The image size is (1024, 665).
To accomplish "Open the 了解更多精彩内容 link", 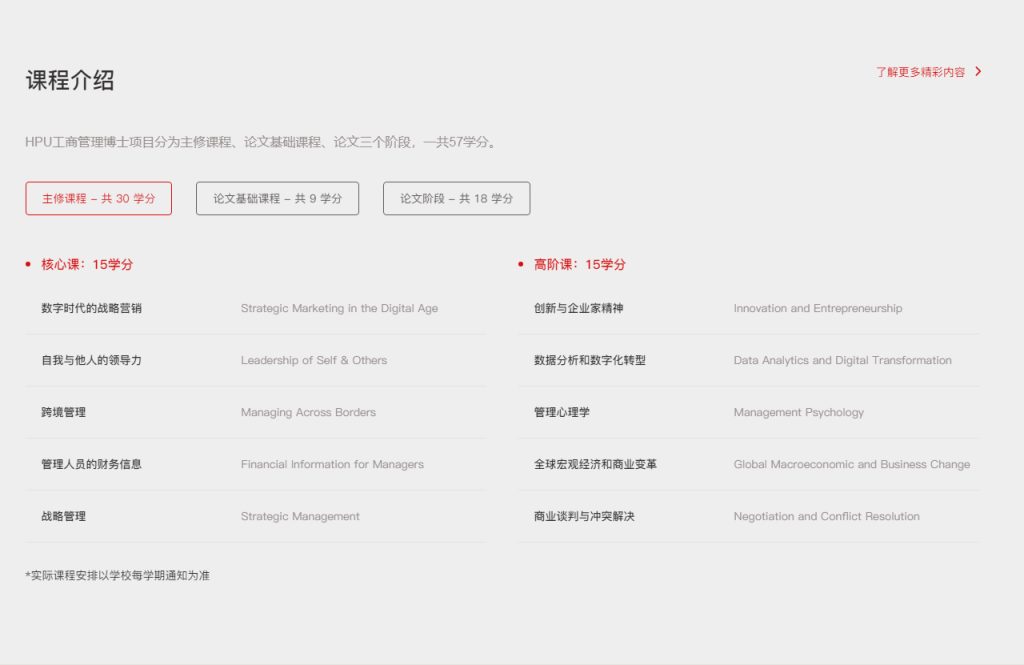I will click(x=920, y=72).
